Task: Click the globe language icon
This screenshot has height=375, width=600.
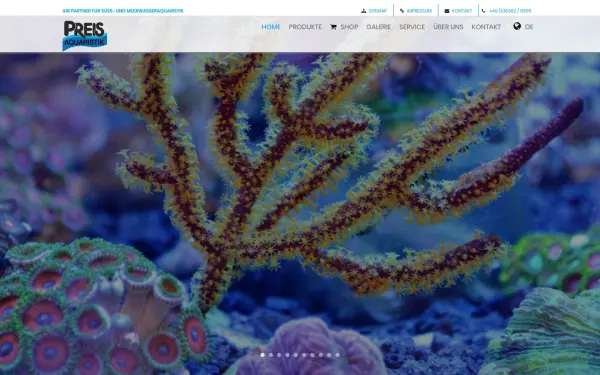Action: [x=517, y=26]
